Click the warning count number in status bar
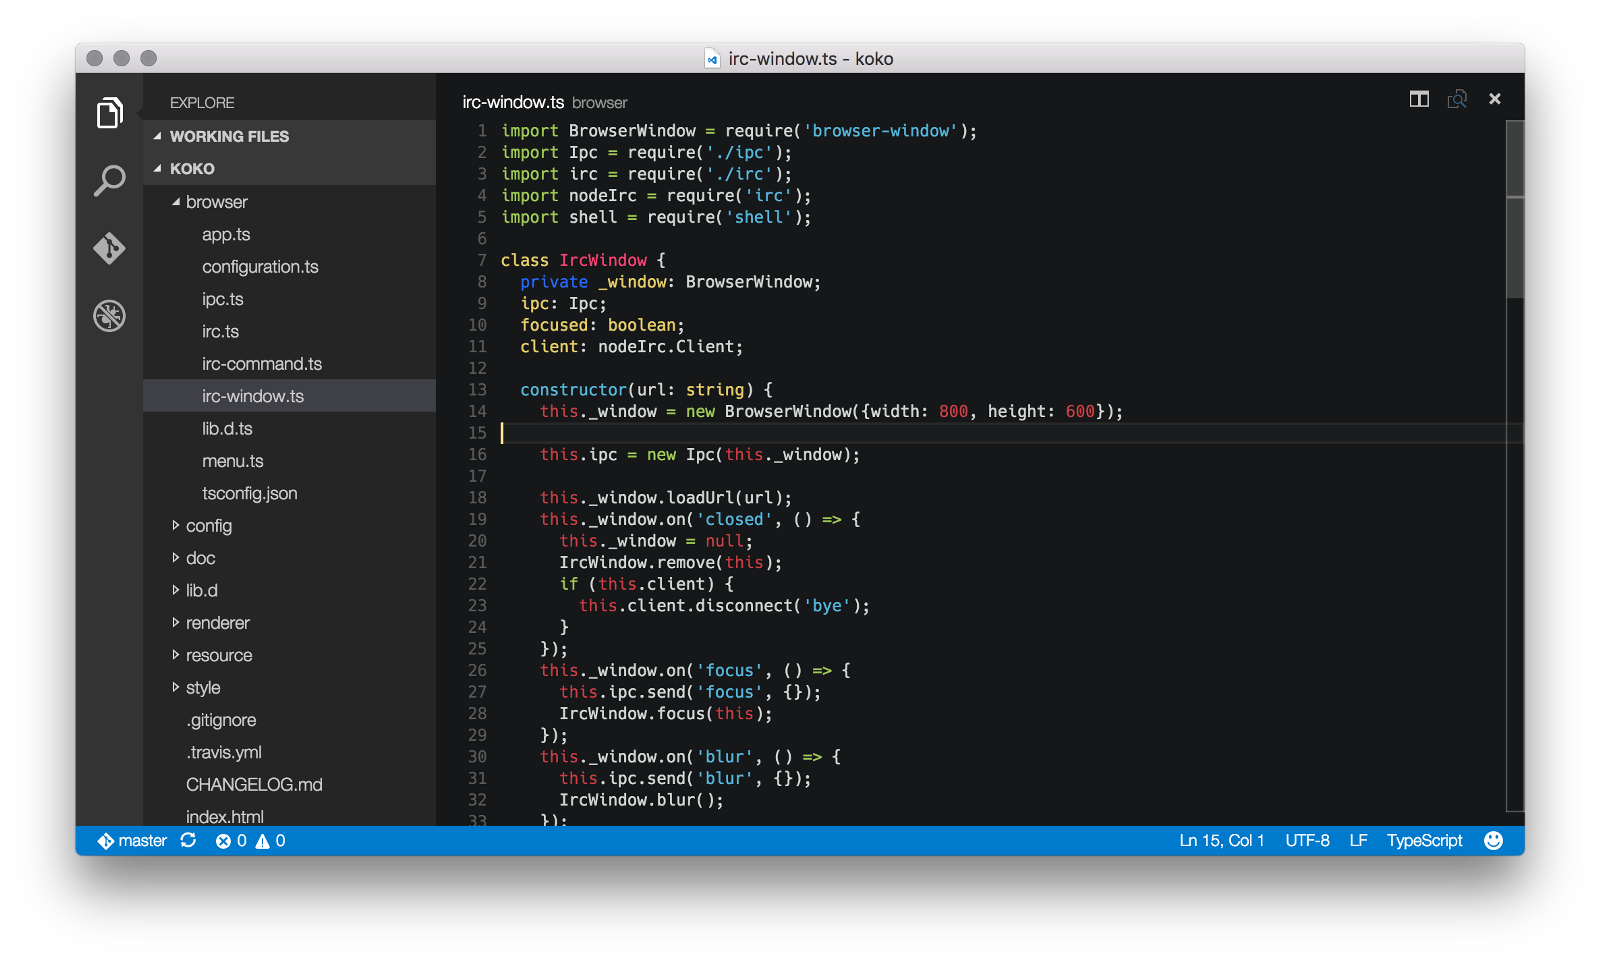Viewport: 1600px width, 963px height. [x=280, y=841]
